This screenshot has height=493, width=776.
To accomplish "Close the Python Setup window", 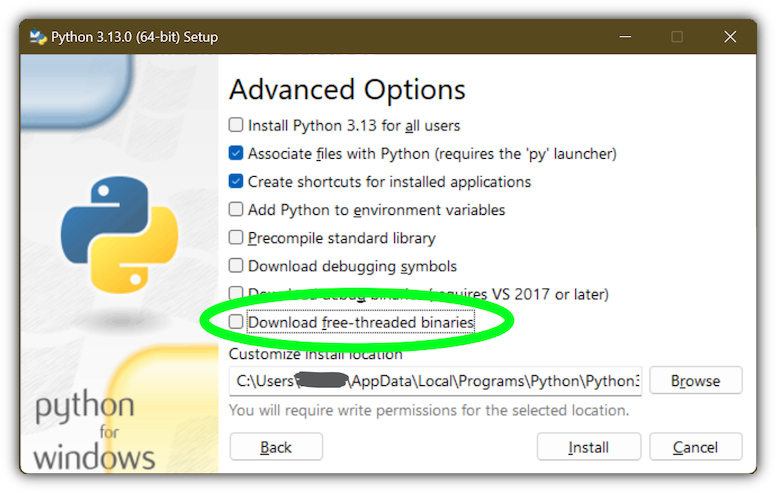I will point(730,37).
